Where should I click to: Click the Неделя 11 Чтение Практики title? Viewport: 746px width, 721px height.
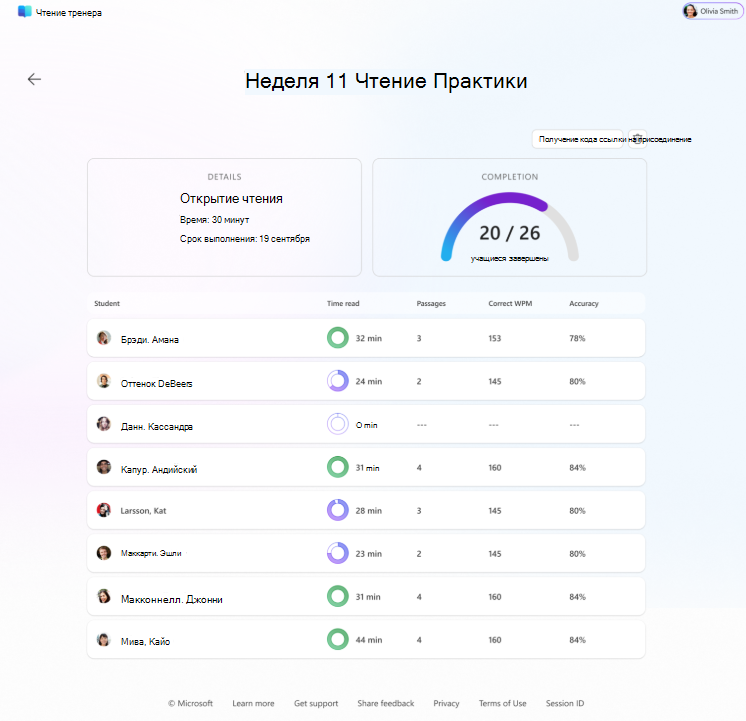(x=386, y=81)
